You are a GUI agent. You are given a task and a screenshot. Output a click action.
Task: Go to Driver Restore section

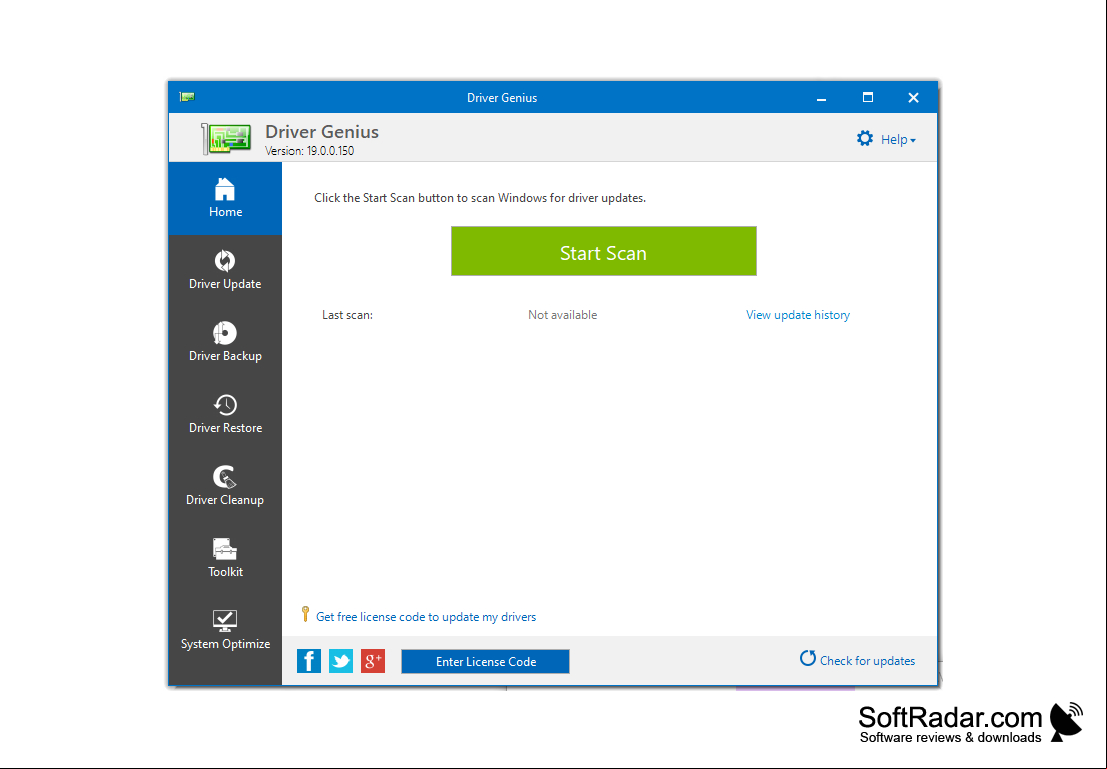(x=225, y=415)
